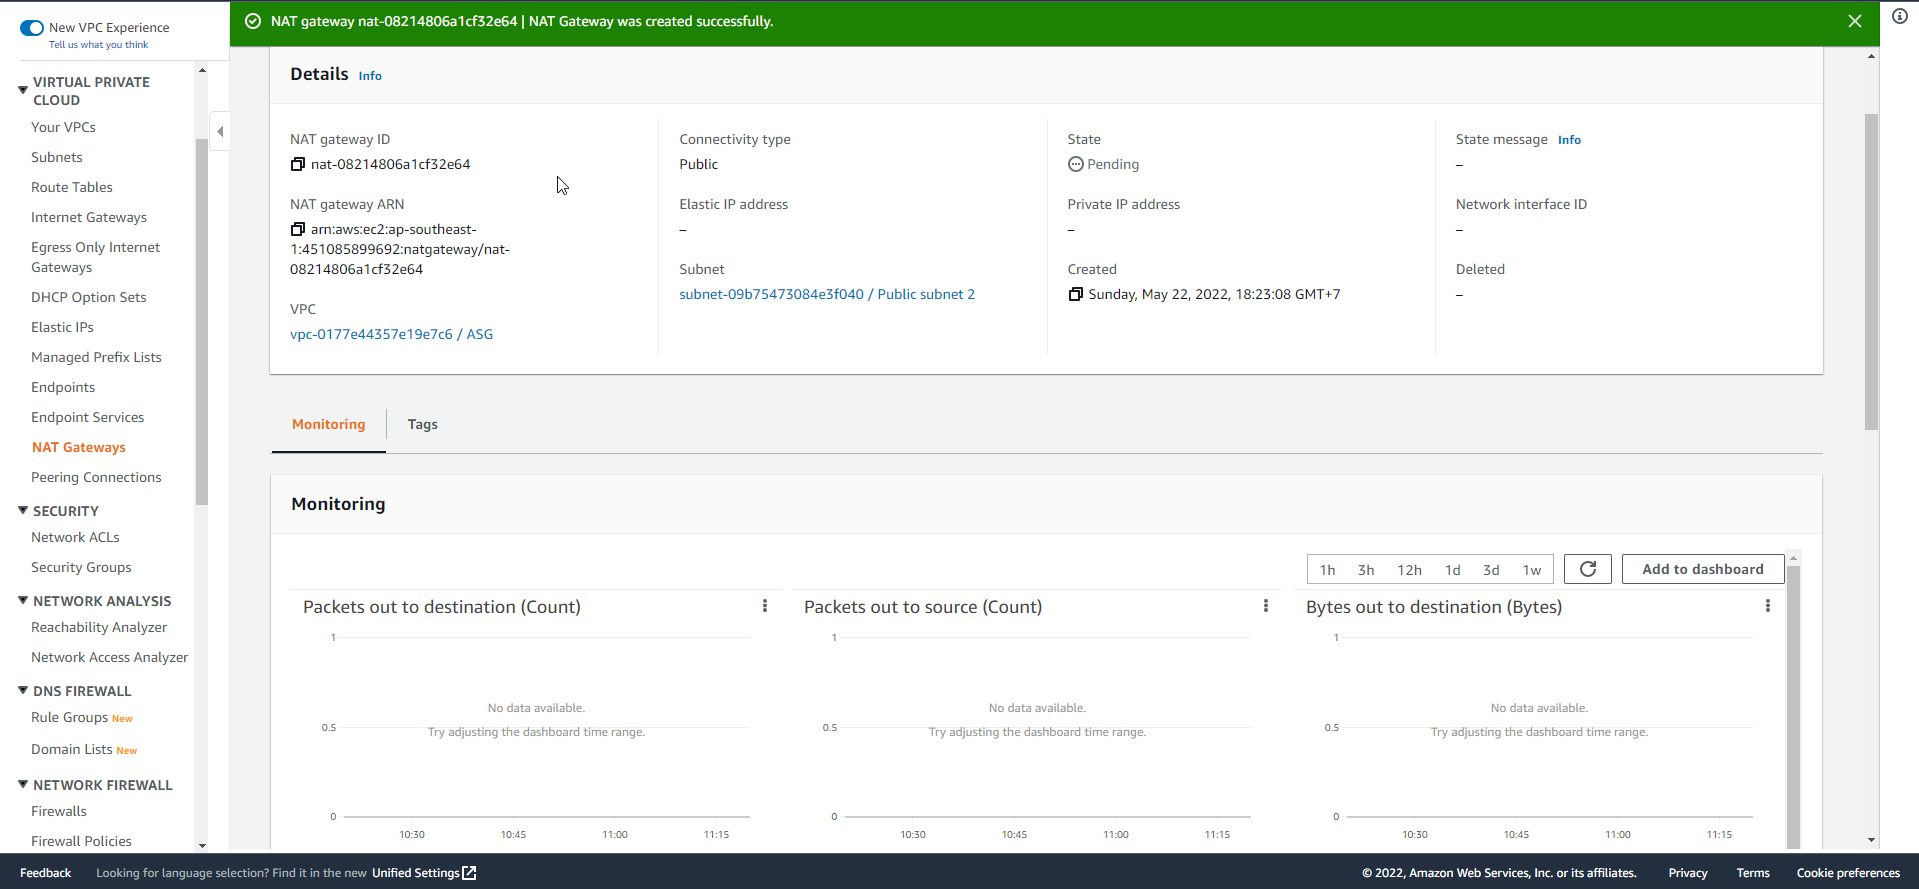
Task: Collapse the Network Firewall section
Action: [23, 784]
